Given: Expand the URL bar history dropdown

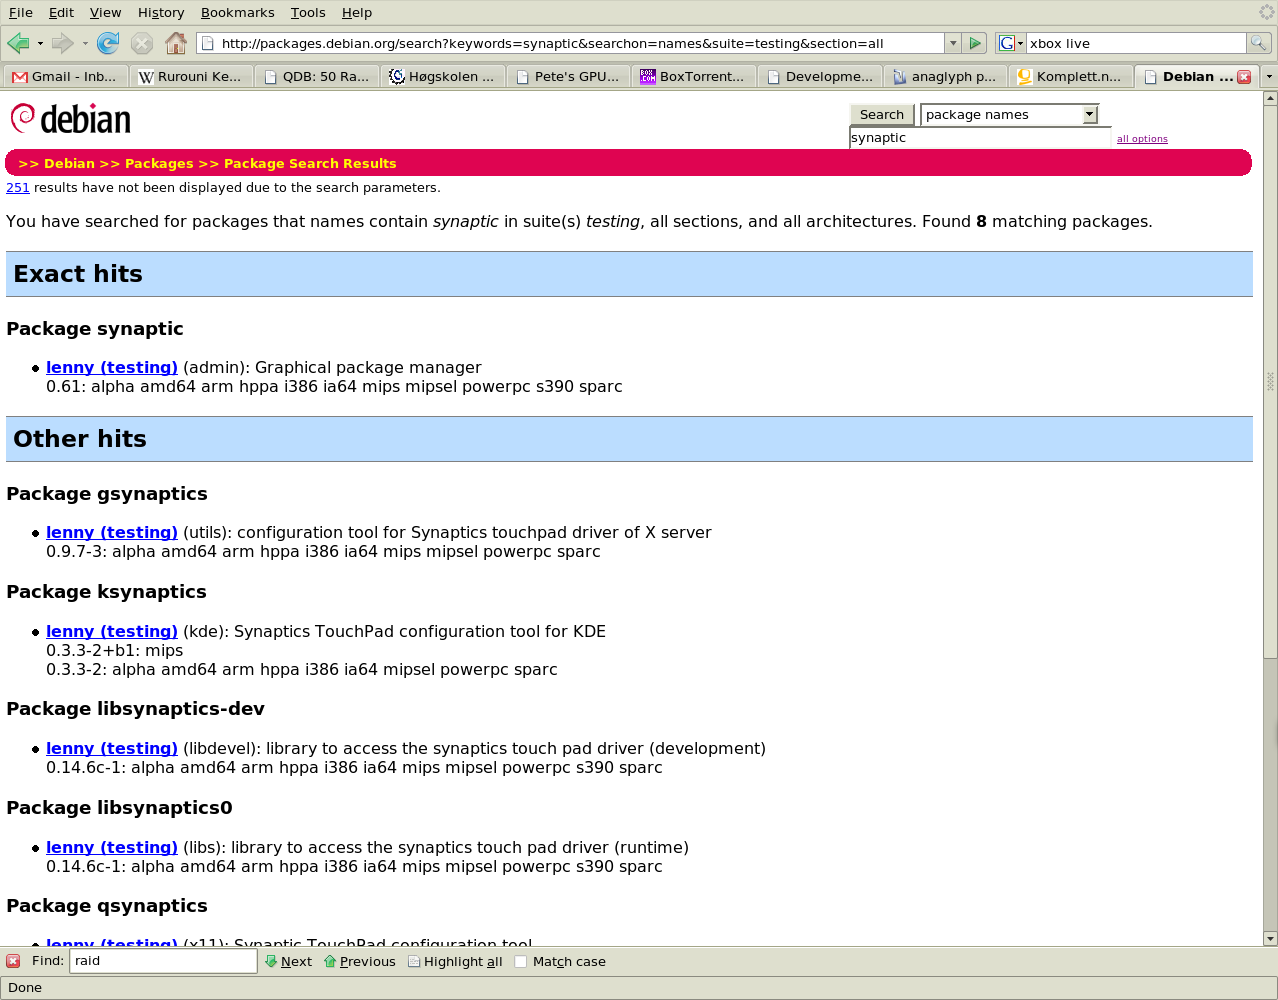Looking at the screenshot, I should point(953,43).
